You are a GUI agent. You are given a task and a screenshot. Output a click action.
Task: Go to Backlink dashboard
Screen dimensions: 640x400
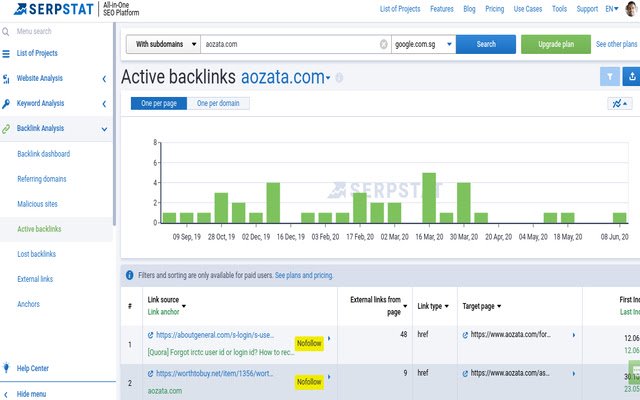point(44,154)
